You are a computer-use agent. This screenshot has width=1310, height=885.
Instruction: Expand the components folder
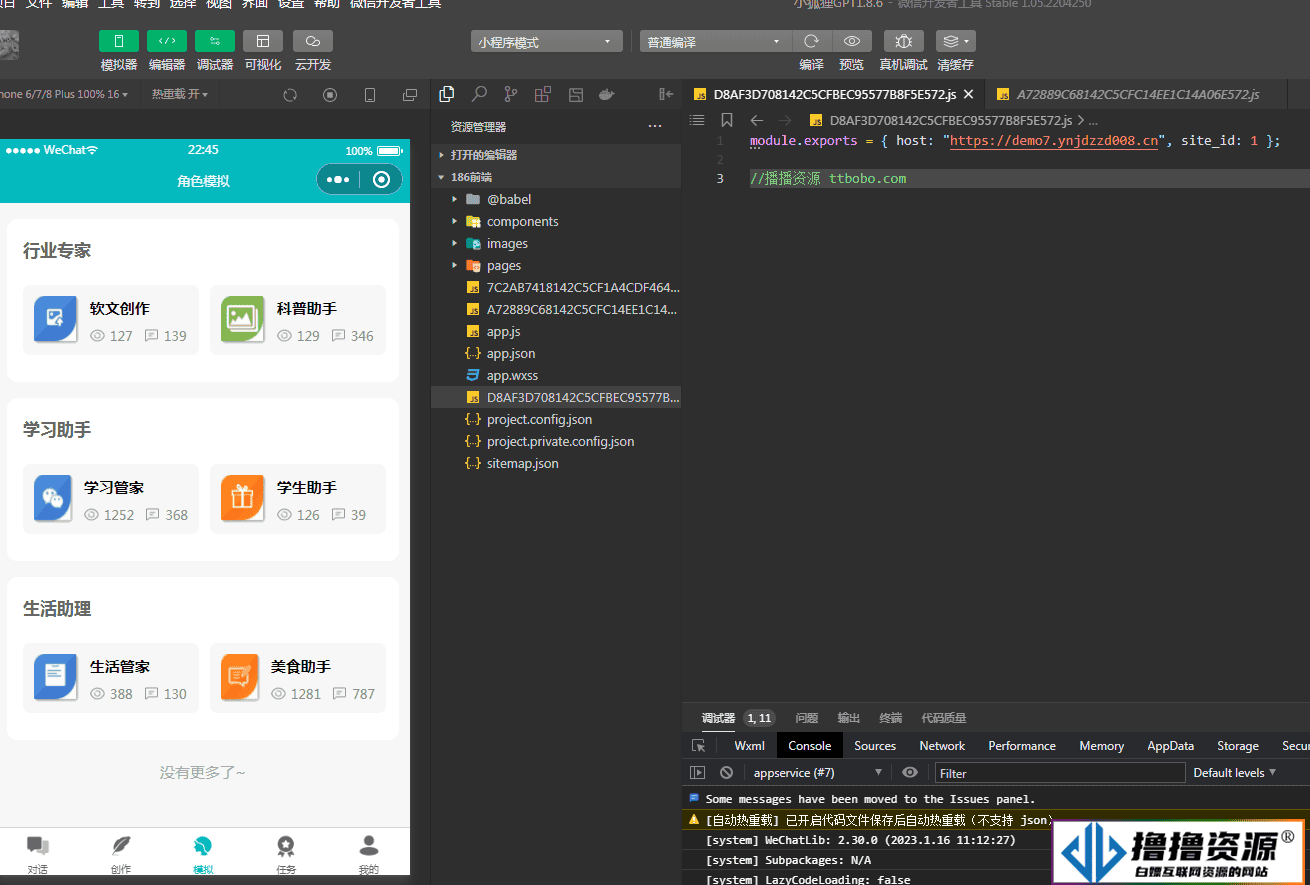(556, 221)
